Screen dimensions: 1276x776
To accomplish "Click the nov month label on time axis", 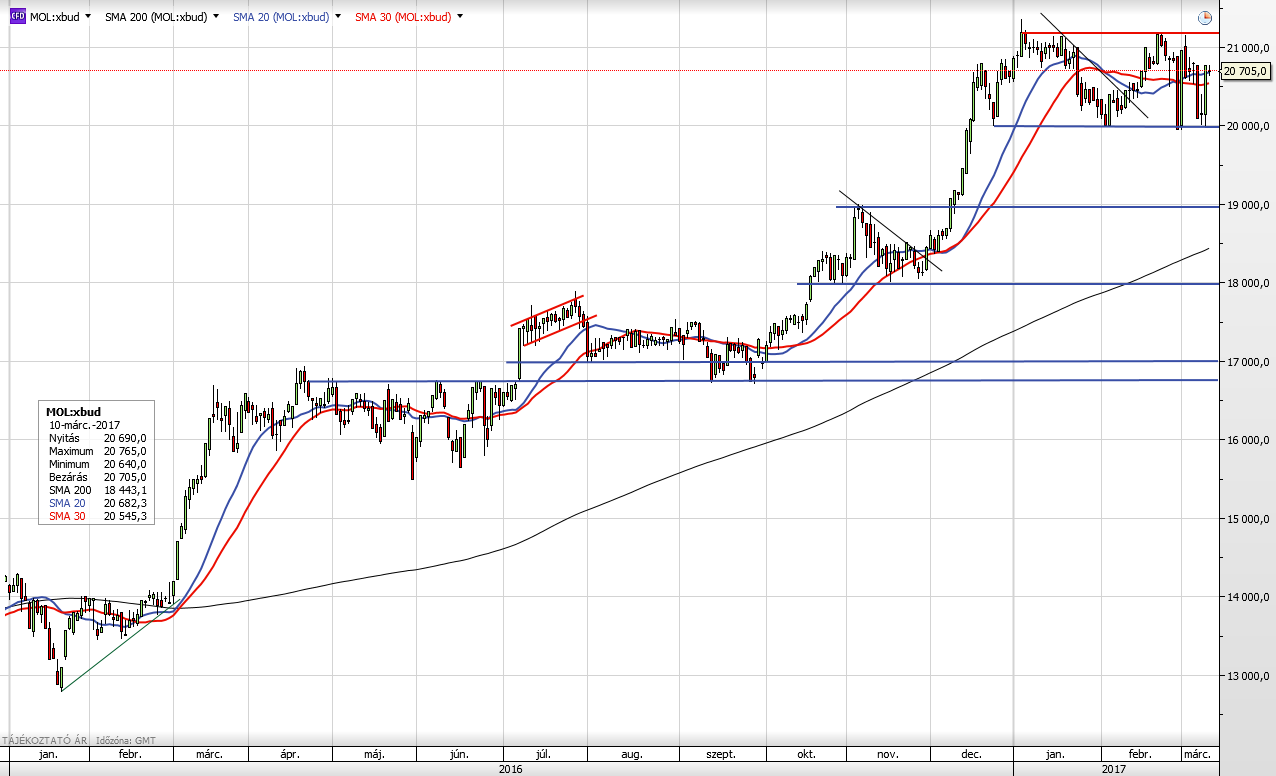I will click(x=888, y=754).
